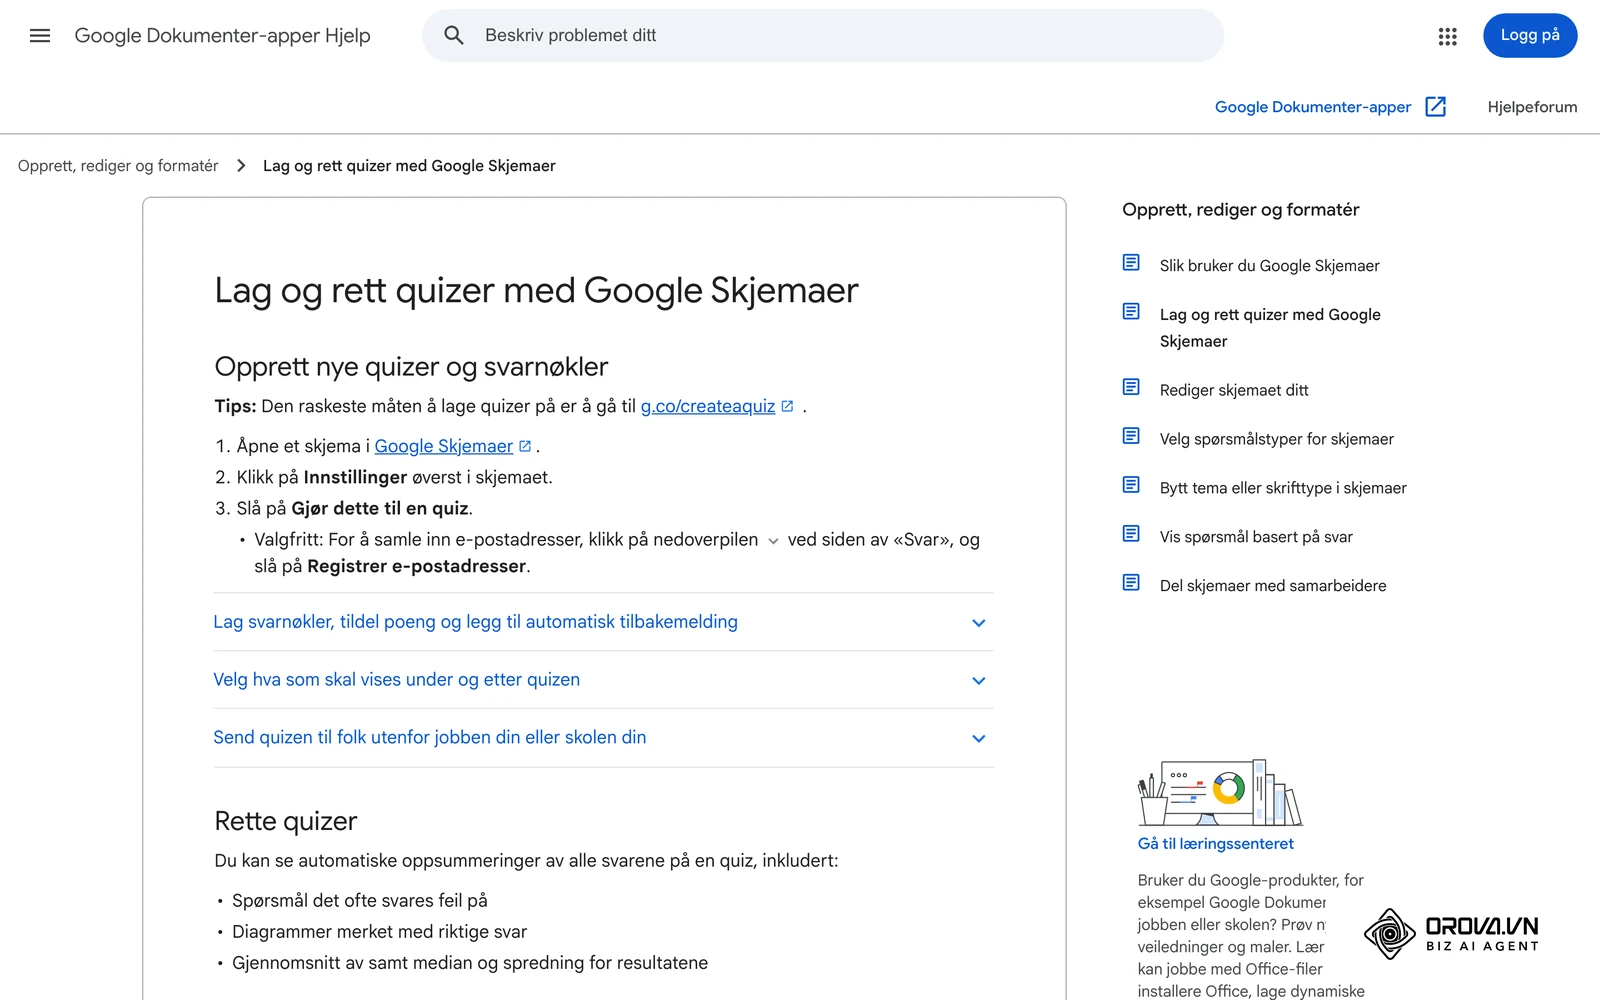1600x1000 pixels.
Task: Click the external-link icon beside Google Dokumenter-apper
Action: click(x=1436, y=107)
